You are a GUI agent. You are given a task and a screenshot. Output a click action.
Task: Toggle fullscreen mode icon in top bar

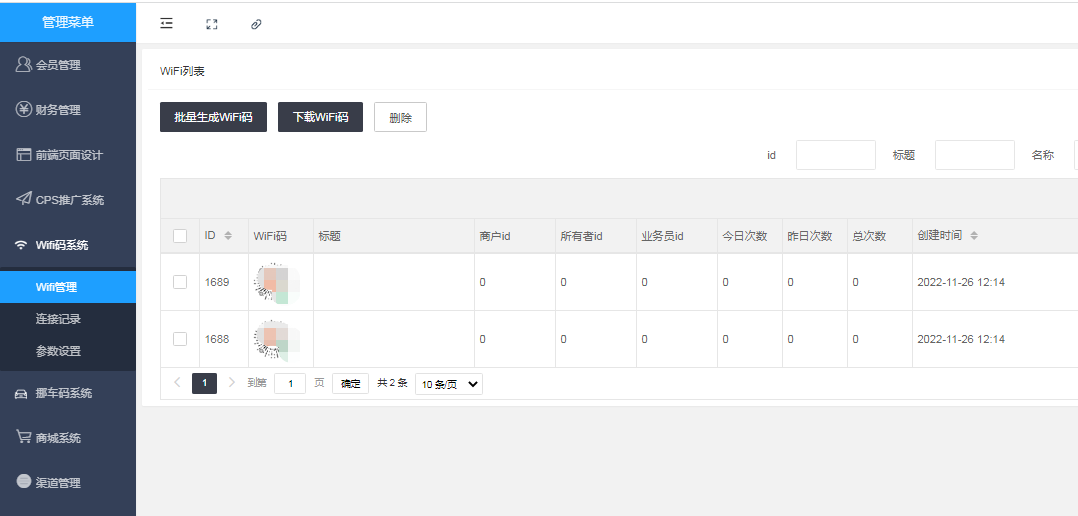pos(212,24)
